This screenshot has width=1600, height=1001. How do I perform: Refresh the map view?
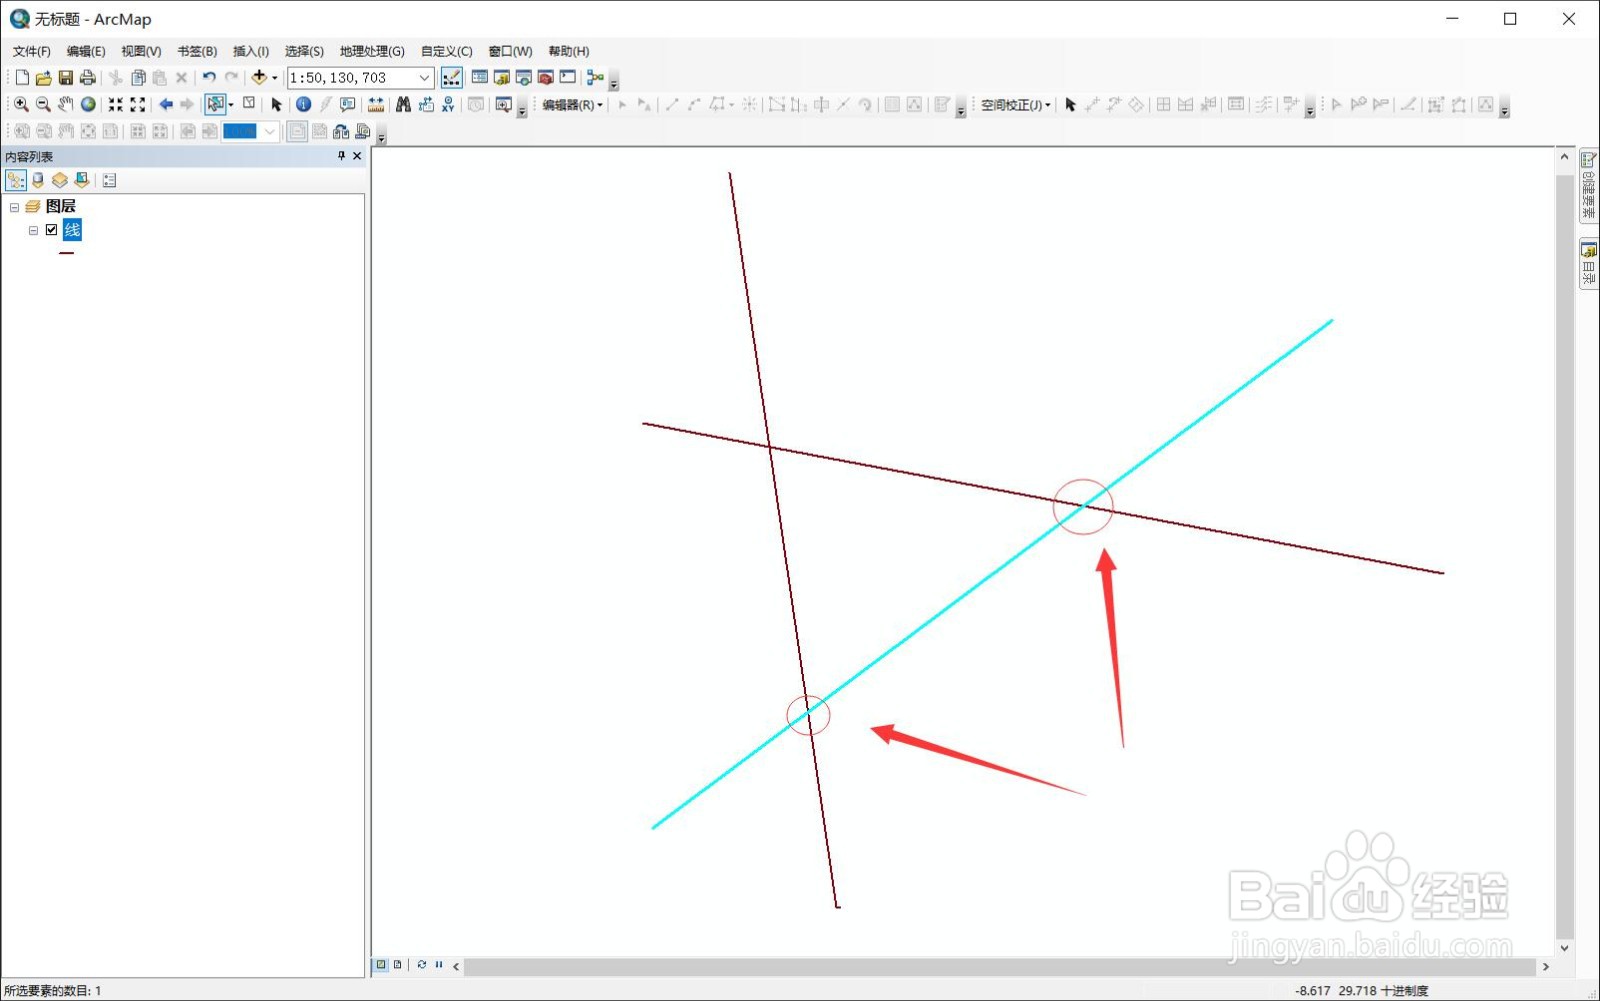422,965
